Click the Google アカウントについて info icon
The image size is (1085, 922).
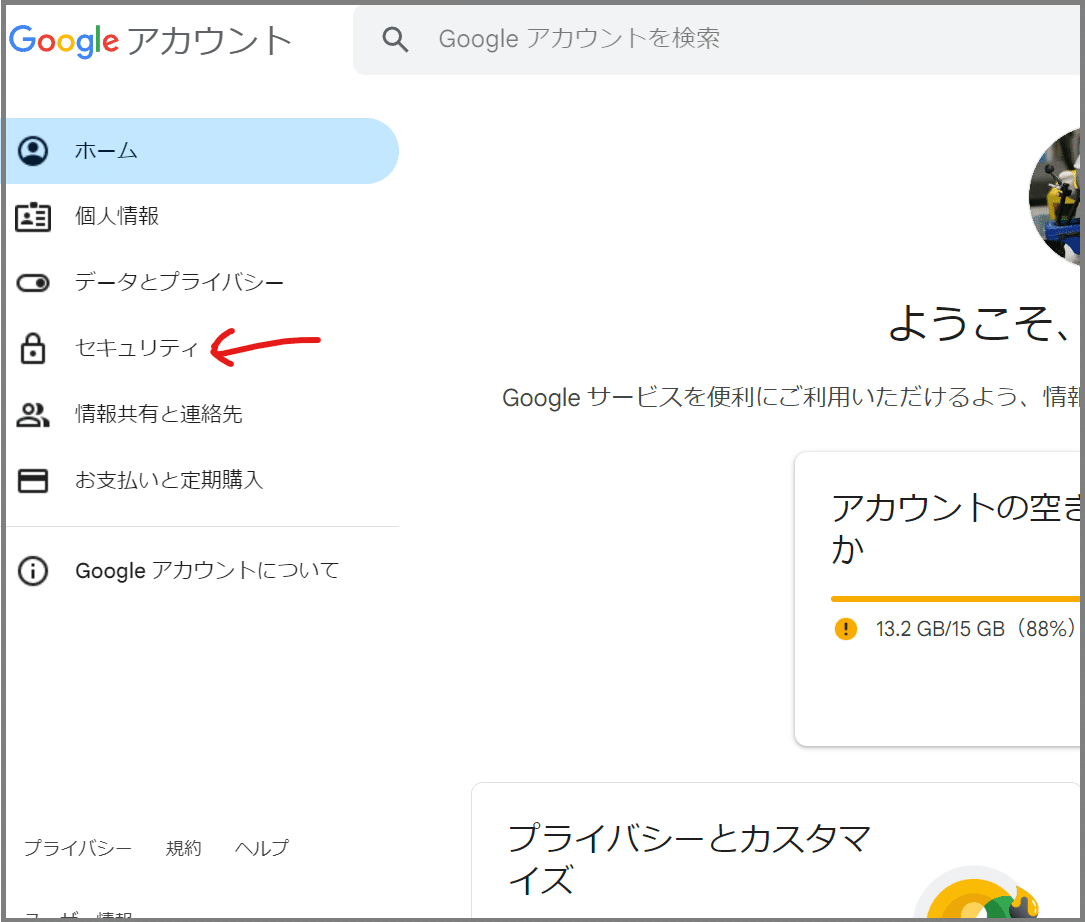coord(33,571)
